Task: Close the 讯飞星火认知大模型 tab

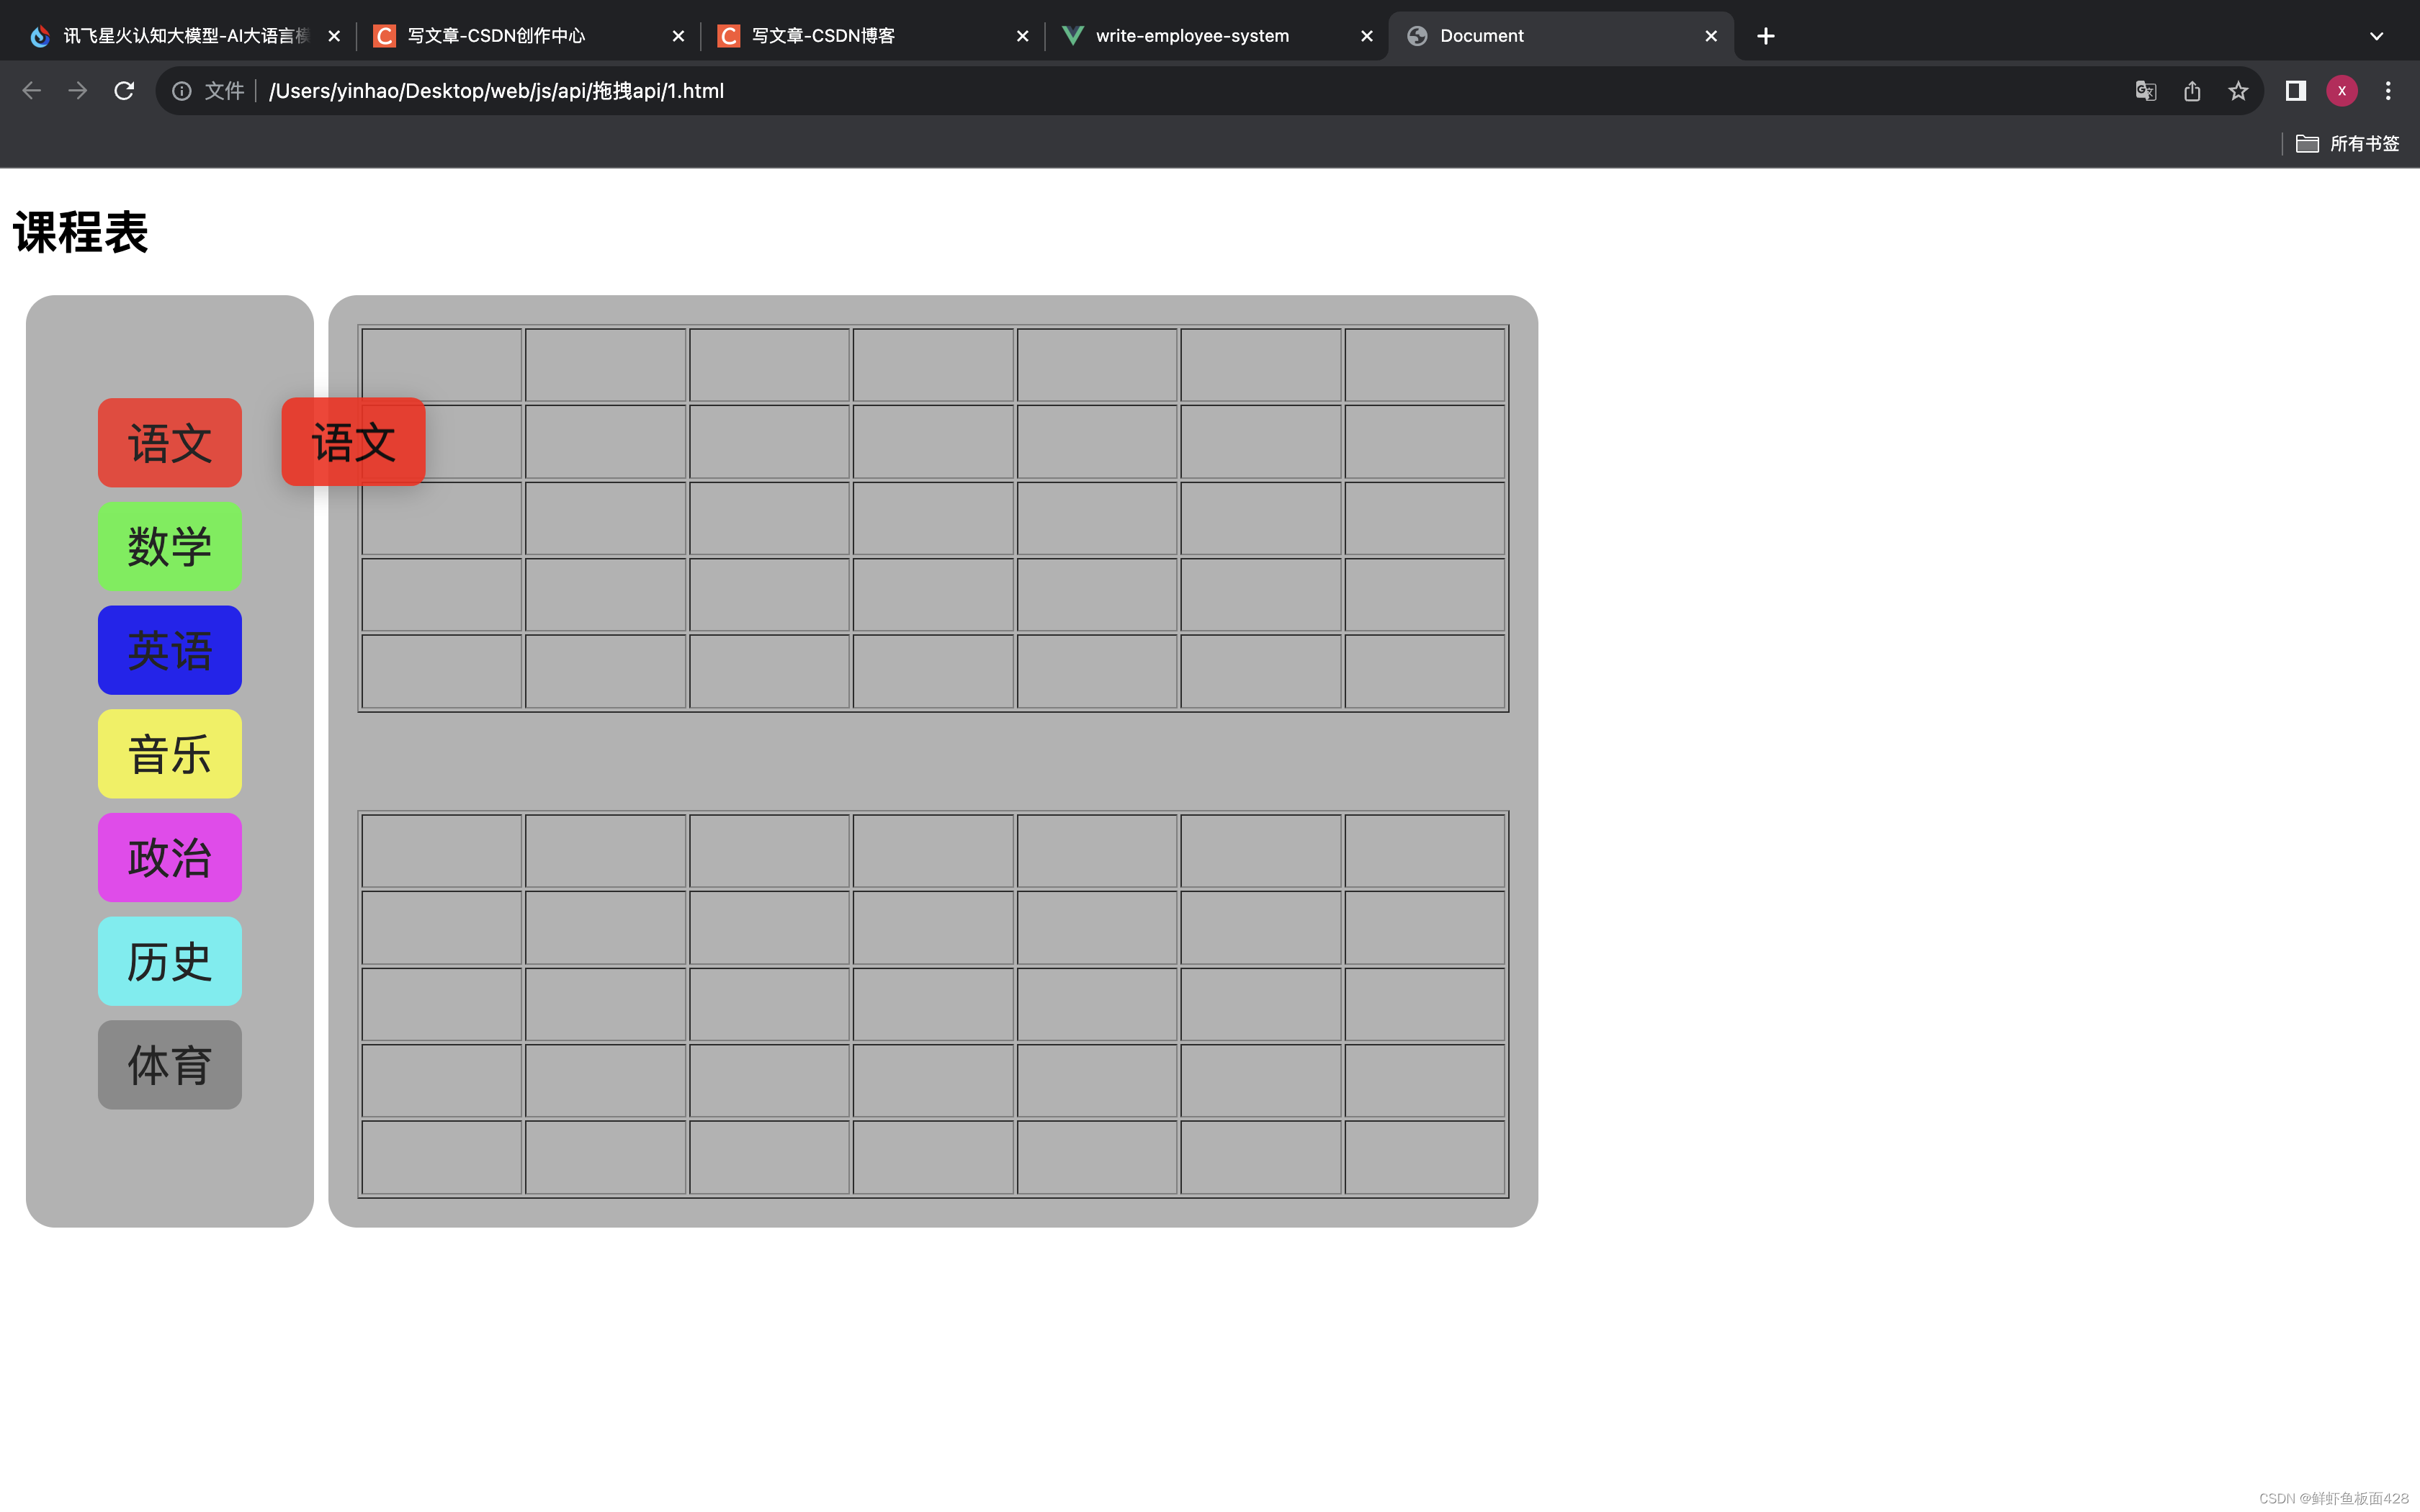Action: tap(334, 36)
